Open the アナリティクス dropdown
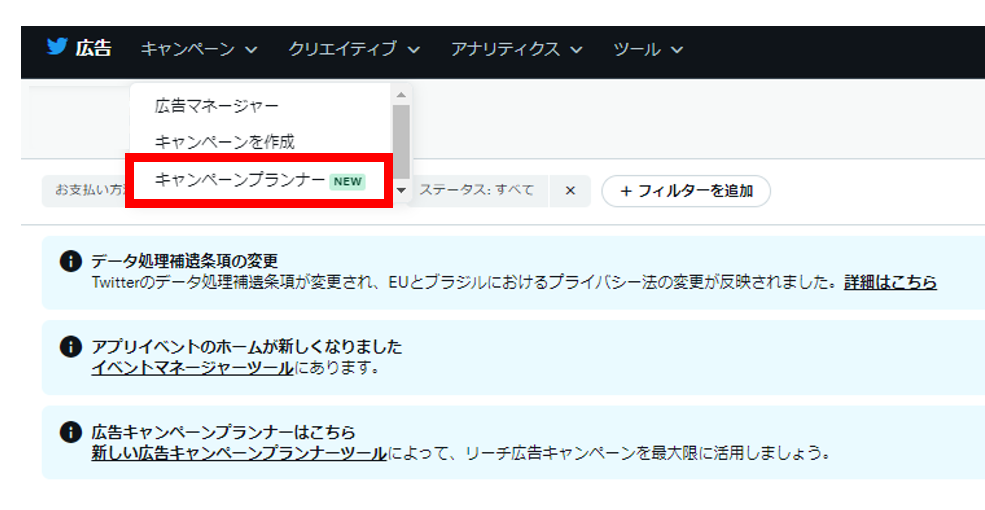985x510 pixels. click(x=516, y=49)
